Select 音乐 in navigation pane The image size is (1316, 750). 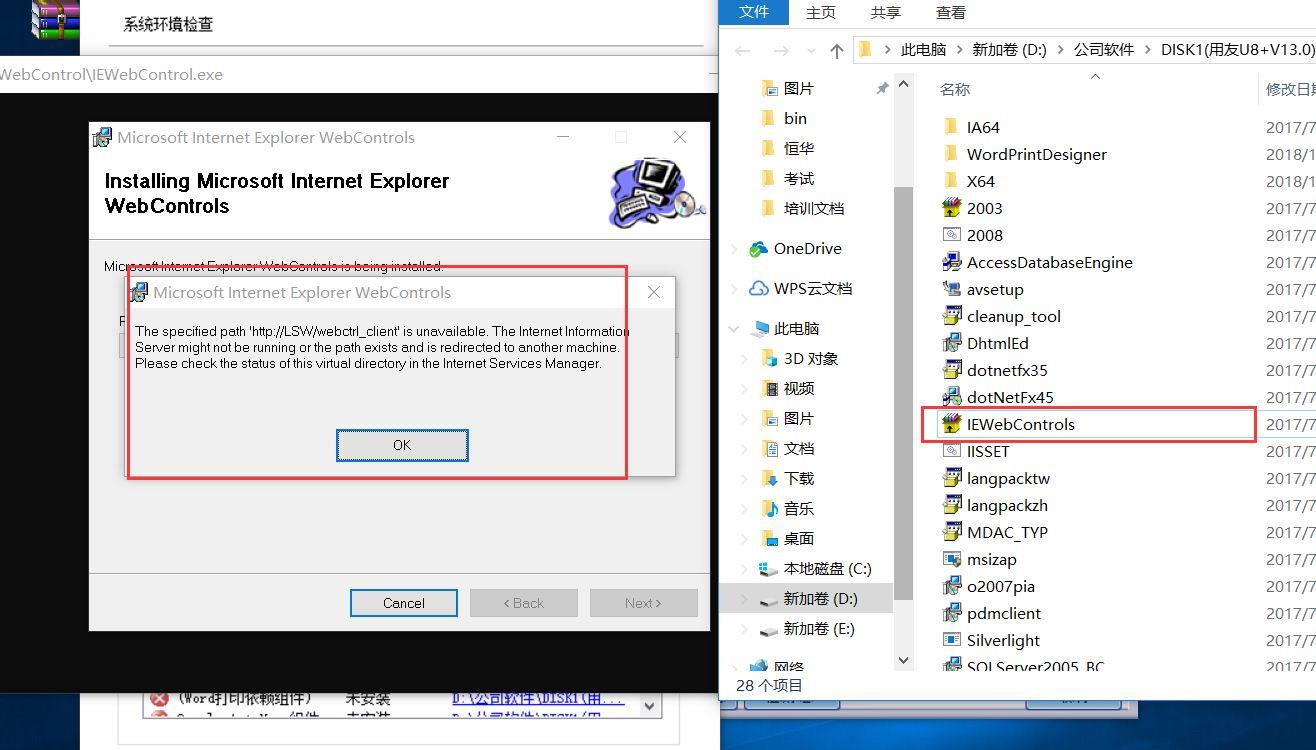[x=798, y=508]
